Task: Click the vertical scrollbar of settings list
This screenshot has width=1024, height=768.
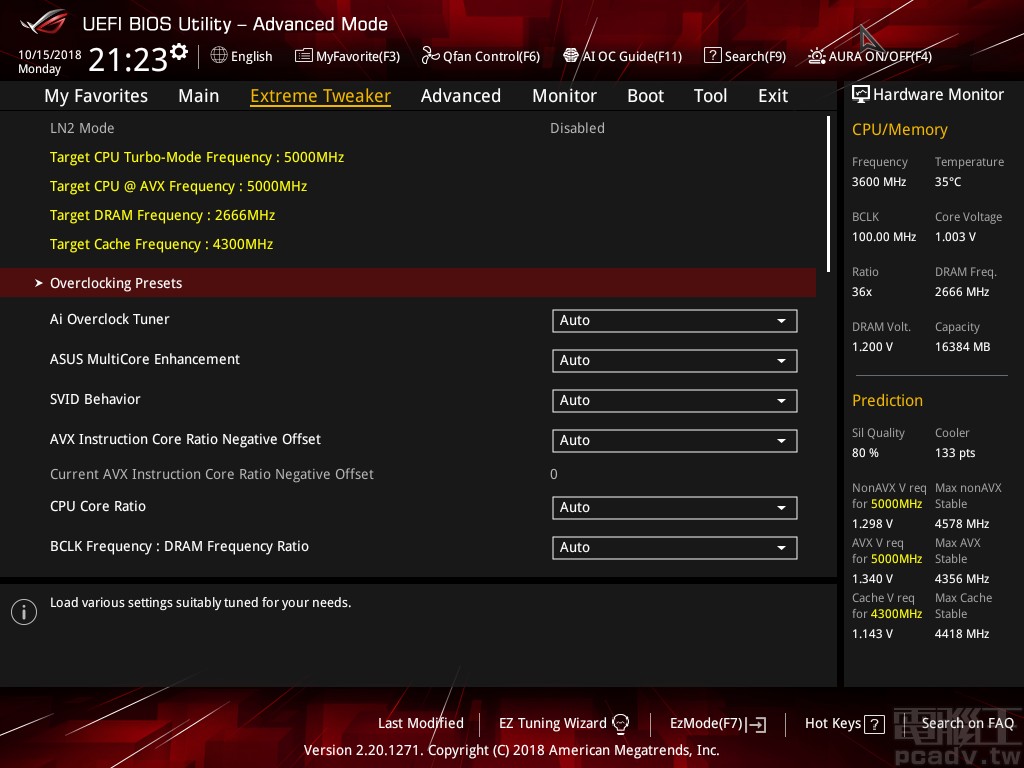Action: point(828,190)
